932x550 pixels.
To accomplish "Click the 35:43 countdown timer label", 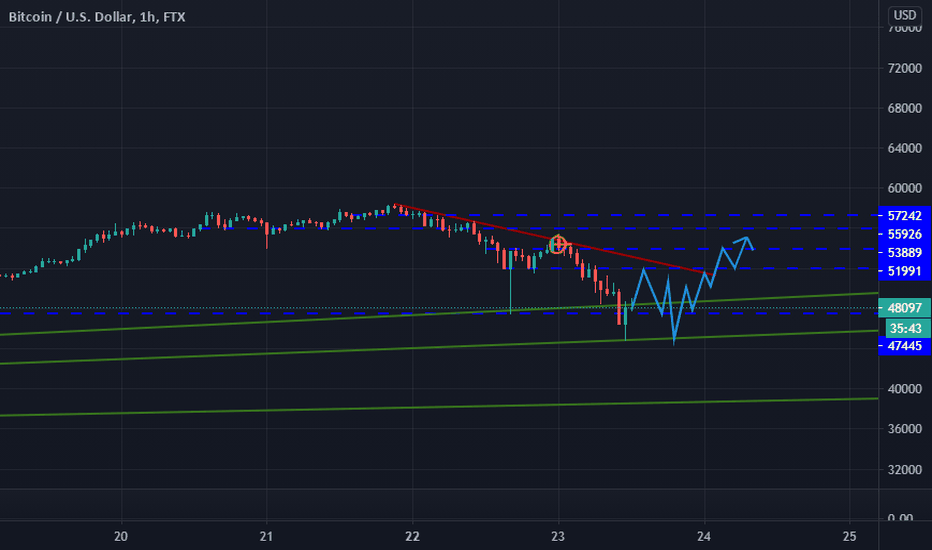I will [x=907, y=328].
